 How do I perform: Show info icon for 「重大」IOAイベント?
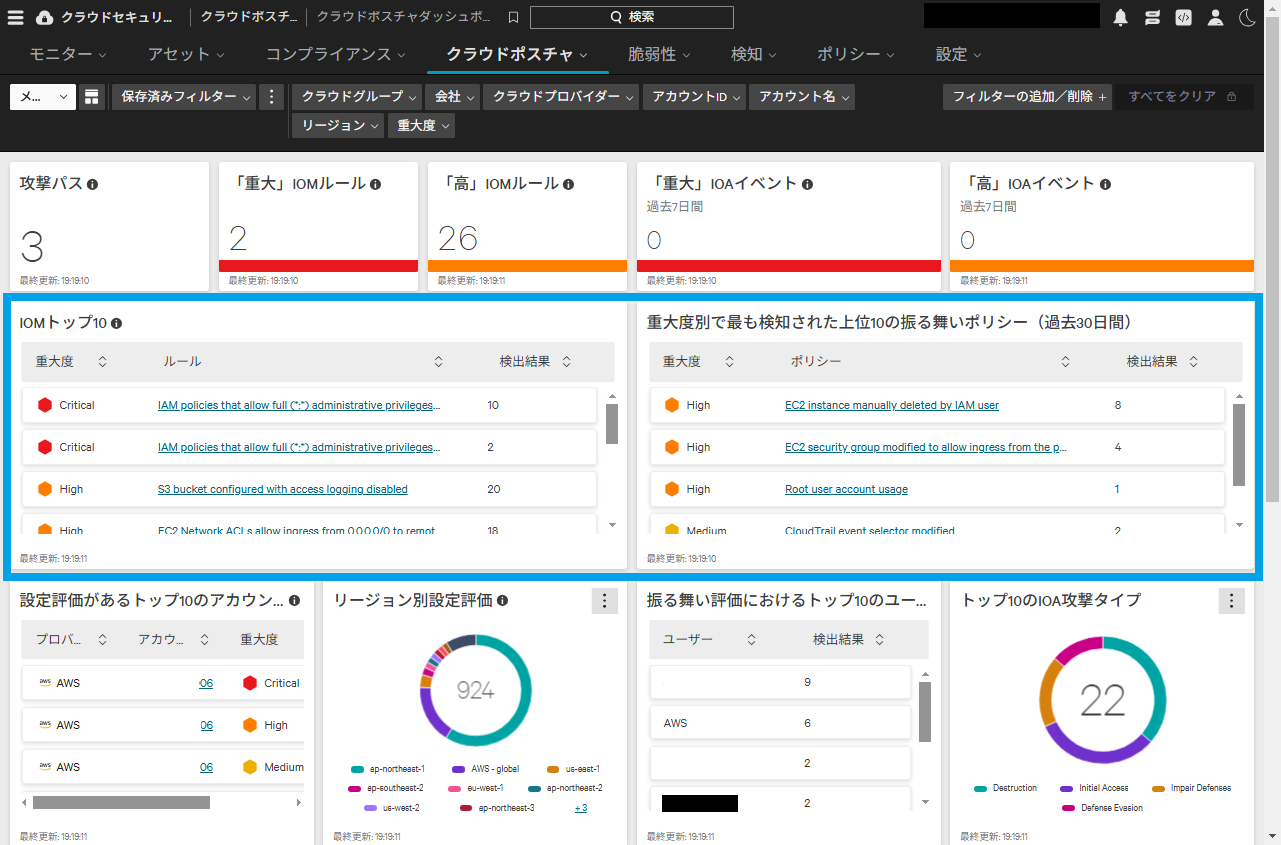807,184
